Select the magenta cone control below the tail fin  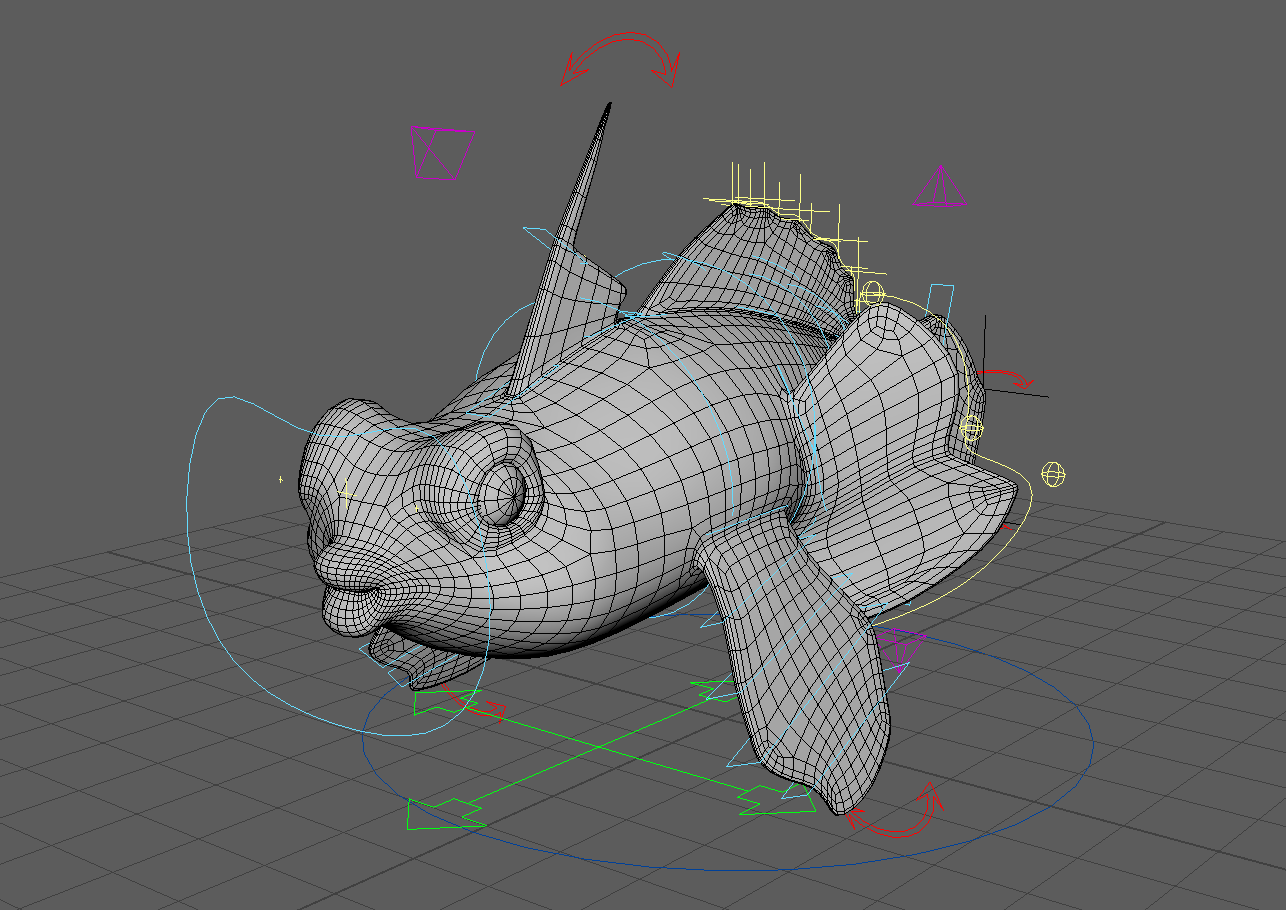click(901, 648)
